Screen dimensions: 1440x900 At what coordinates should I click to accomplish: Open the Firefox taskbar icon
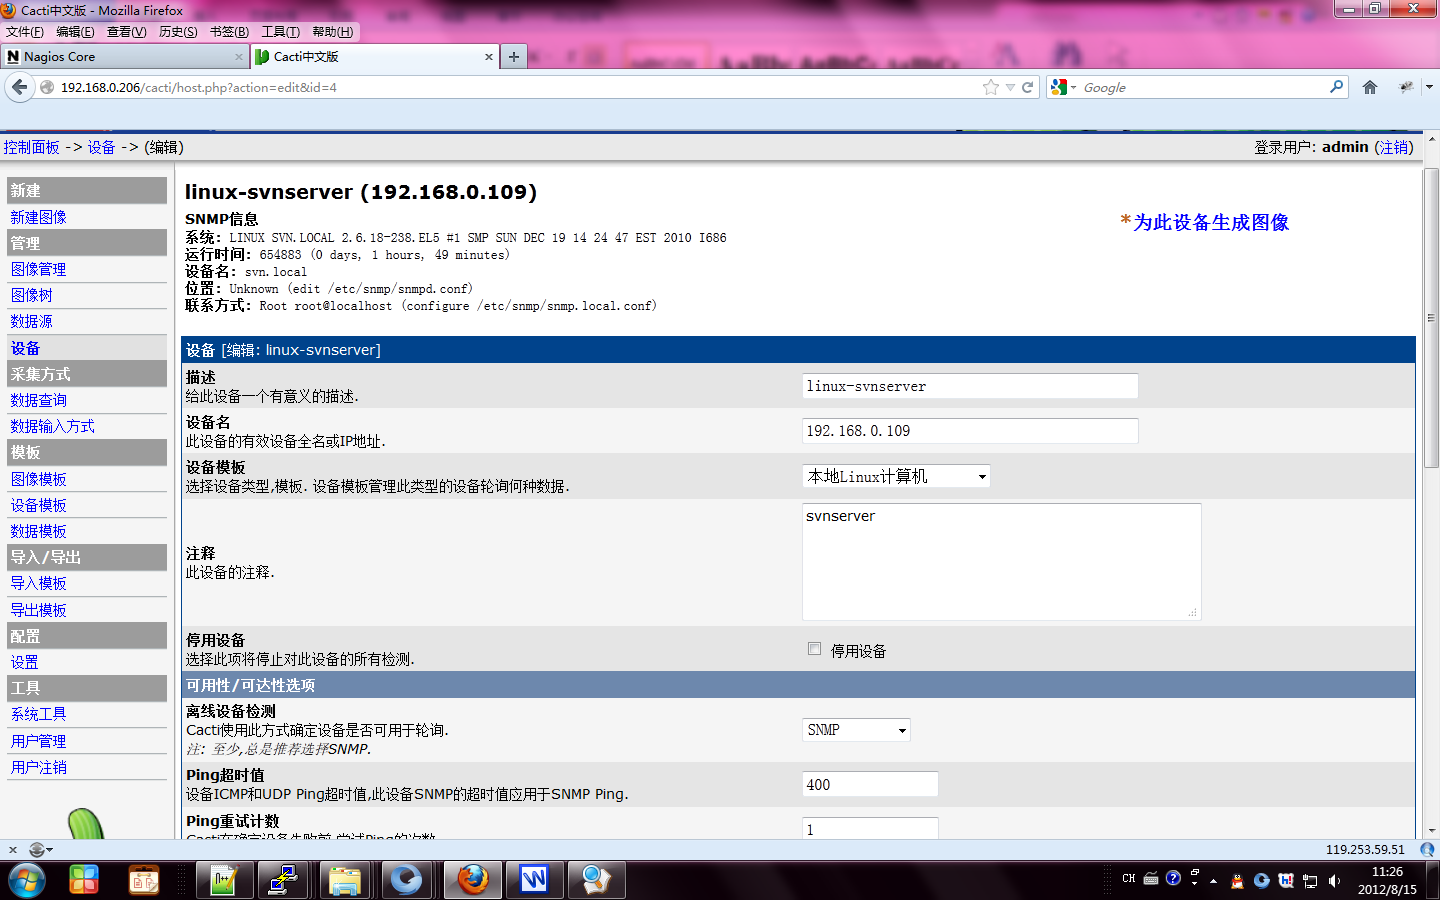(x=473, y=880)
